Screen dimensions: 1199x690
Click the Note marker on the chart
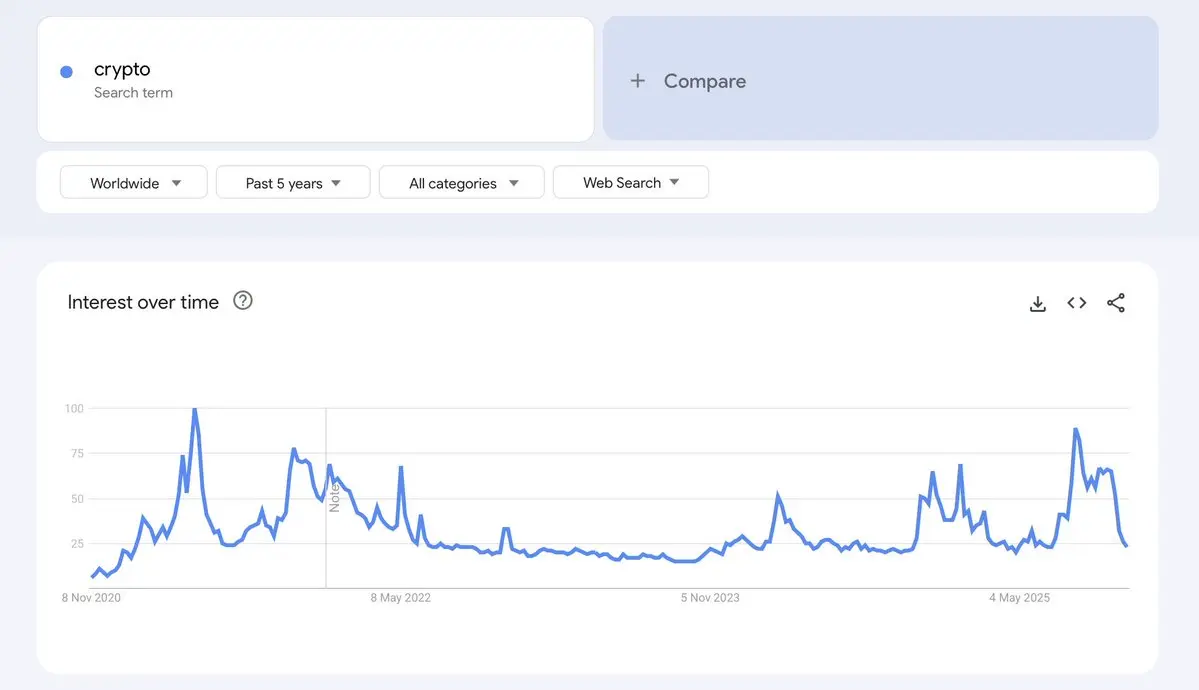(x=334, y=496)
